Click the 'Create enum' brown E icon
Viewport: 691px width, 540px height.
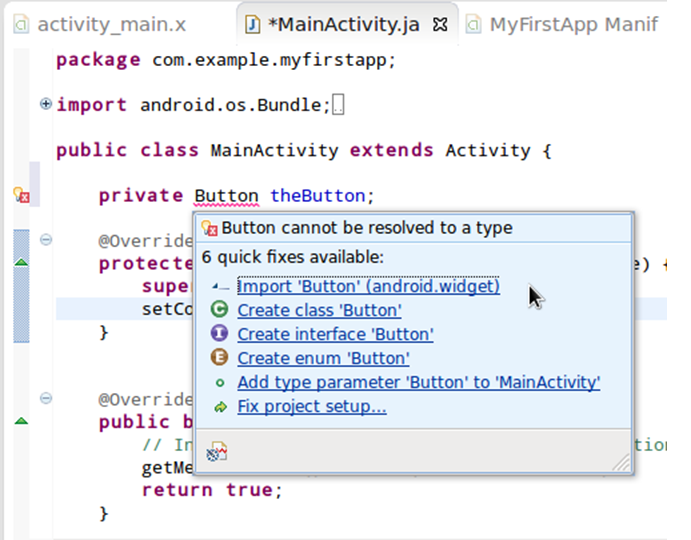click(219, 358)
